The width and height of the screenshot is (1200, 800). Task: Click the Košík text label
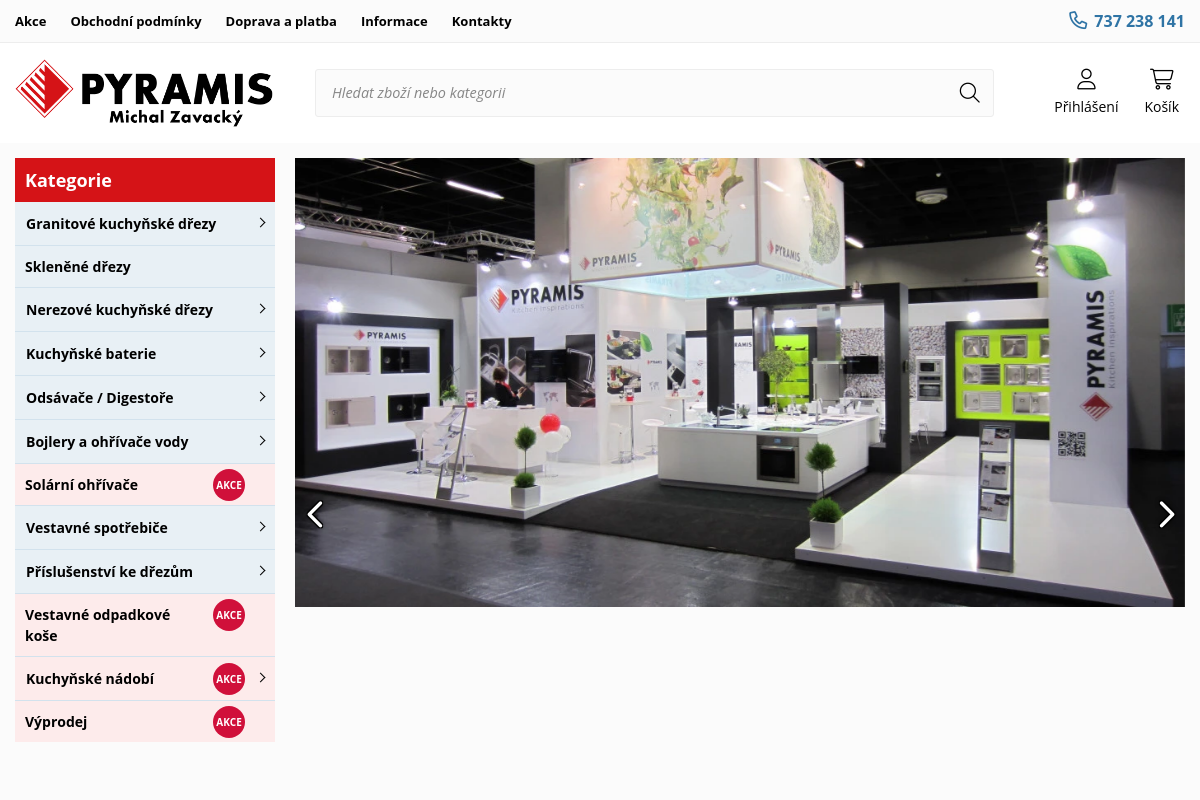click(1161, 107)
